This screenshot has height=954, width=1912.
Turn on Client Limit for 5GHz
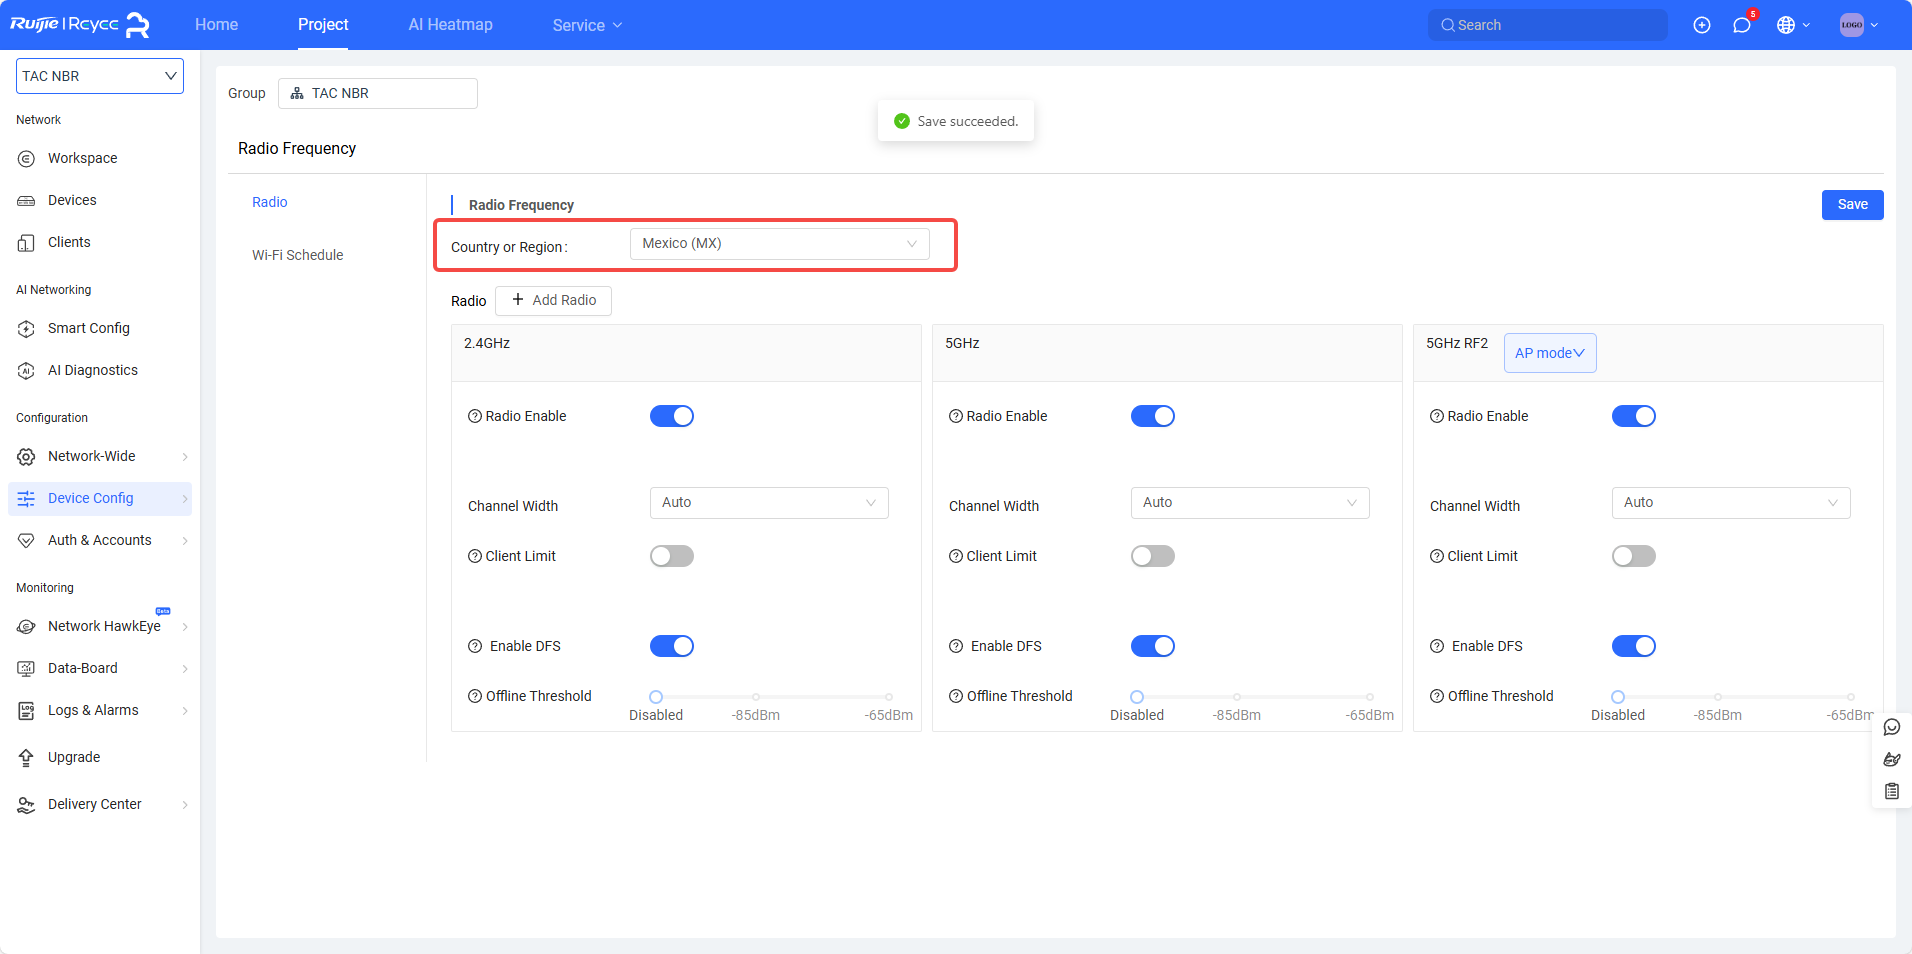(1152, 556)
